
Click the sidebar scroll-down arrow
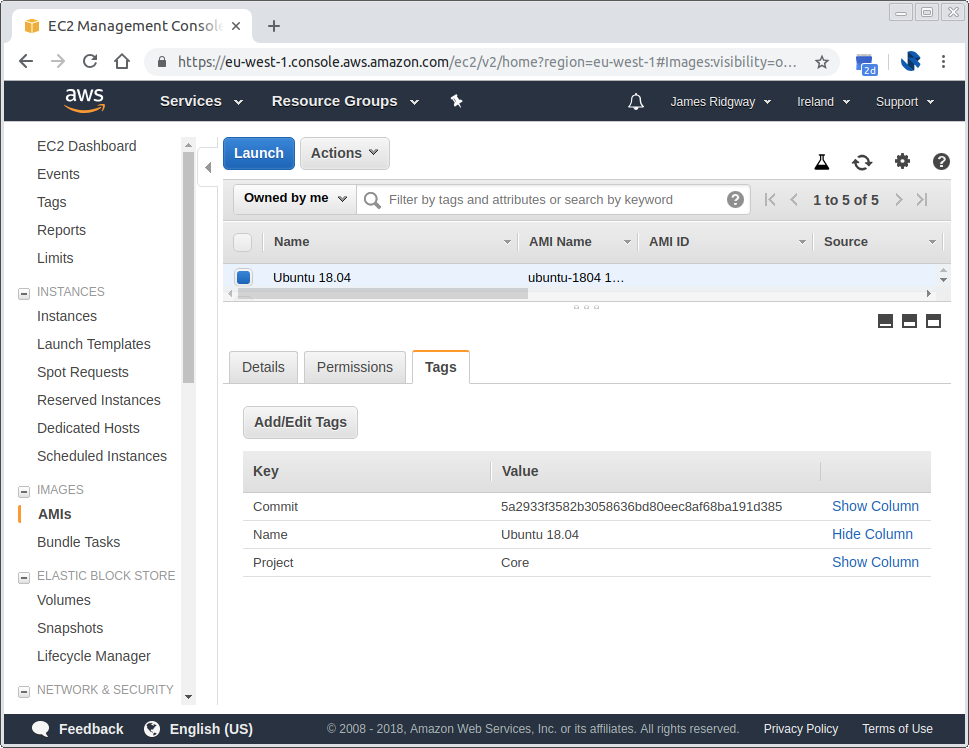coord(188,697)
